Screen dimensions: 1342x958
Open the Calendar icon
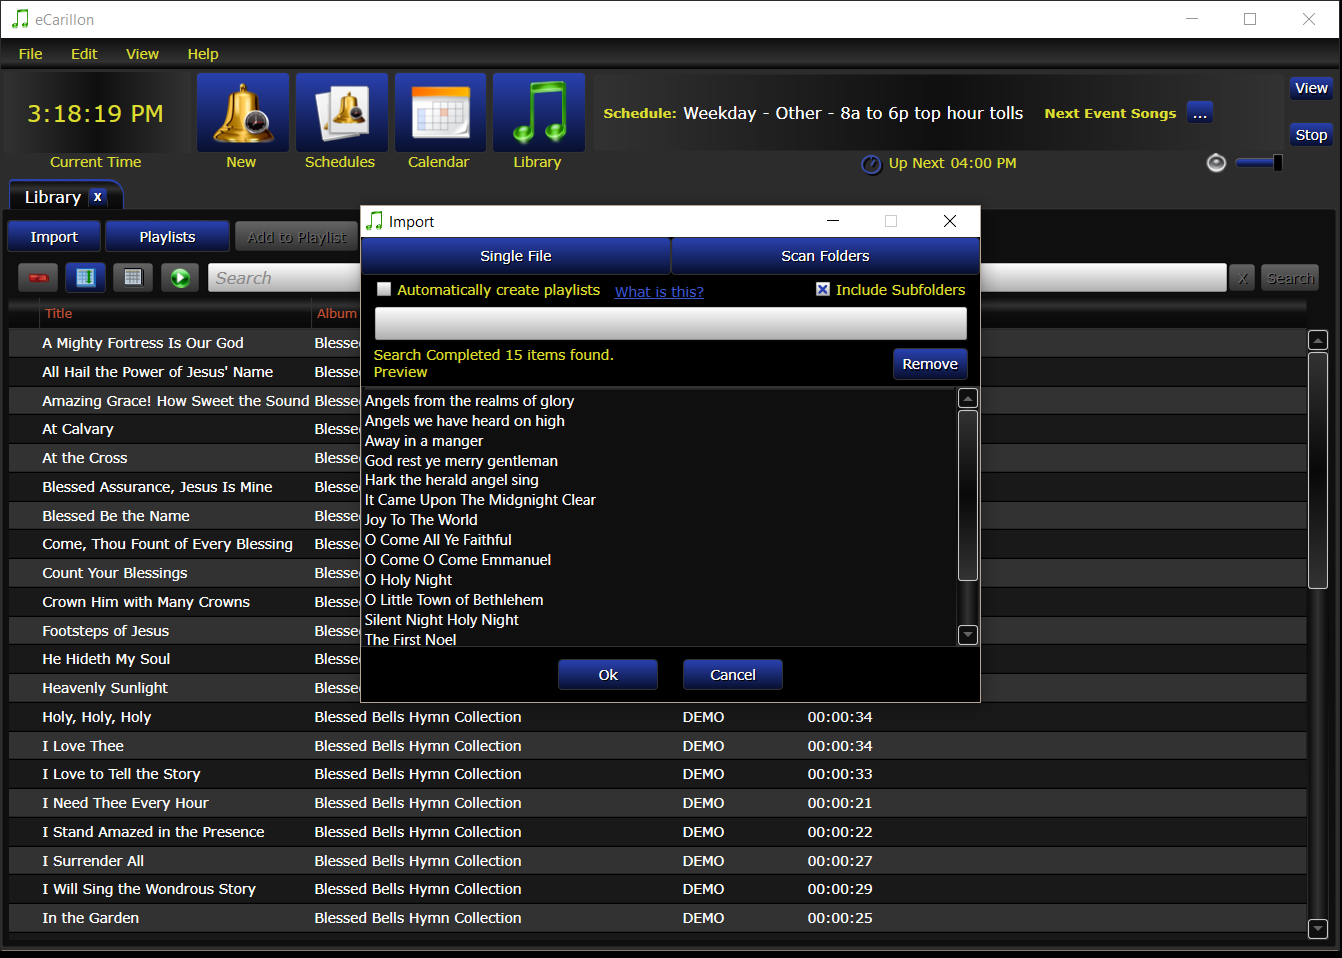(439, 112)
